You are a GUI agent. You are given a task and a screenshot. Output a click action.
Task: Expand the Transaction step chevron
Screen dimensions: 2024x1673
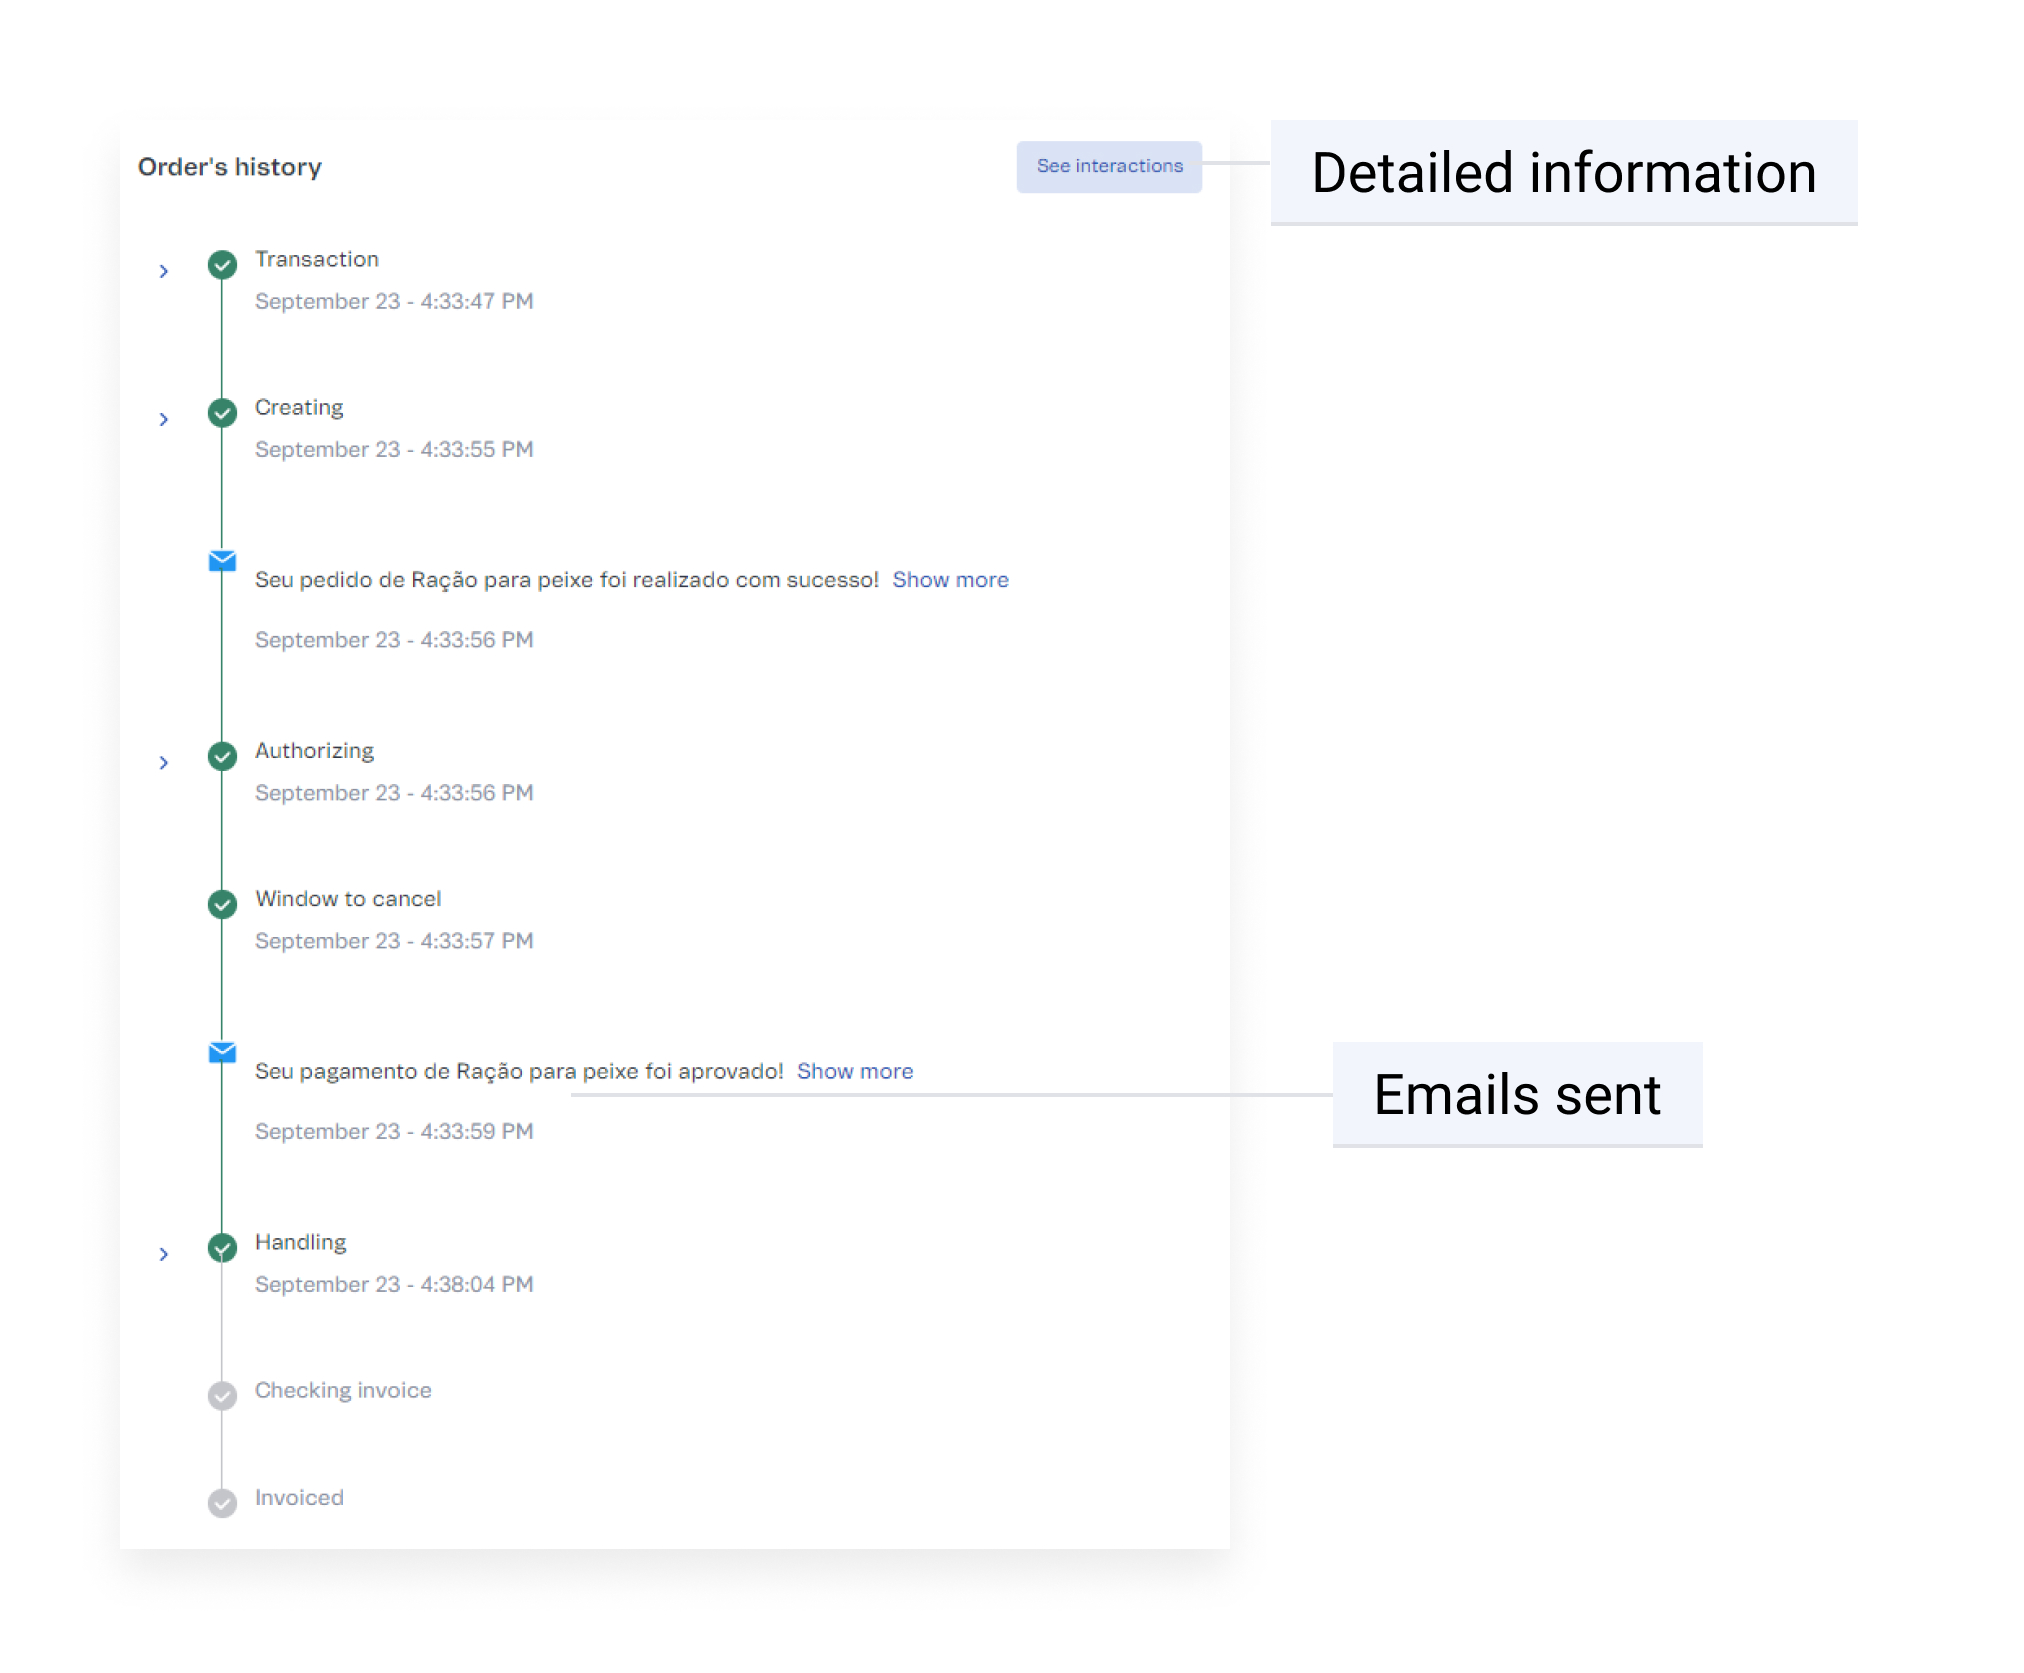click(164, 271)
